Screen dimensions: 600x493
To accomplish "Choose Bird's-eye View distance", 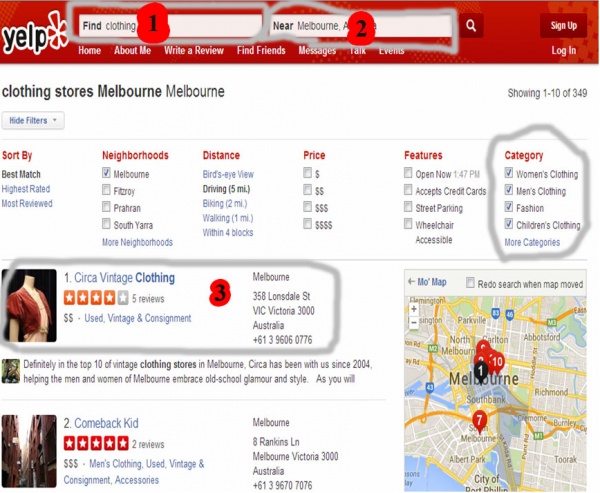I will 228,174.
